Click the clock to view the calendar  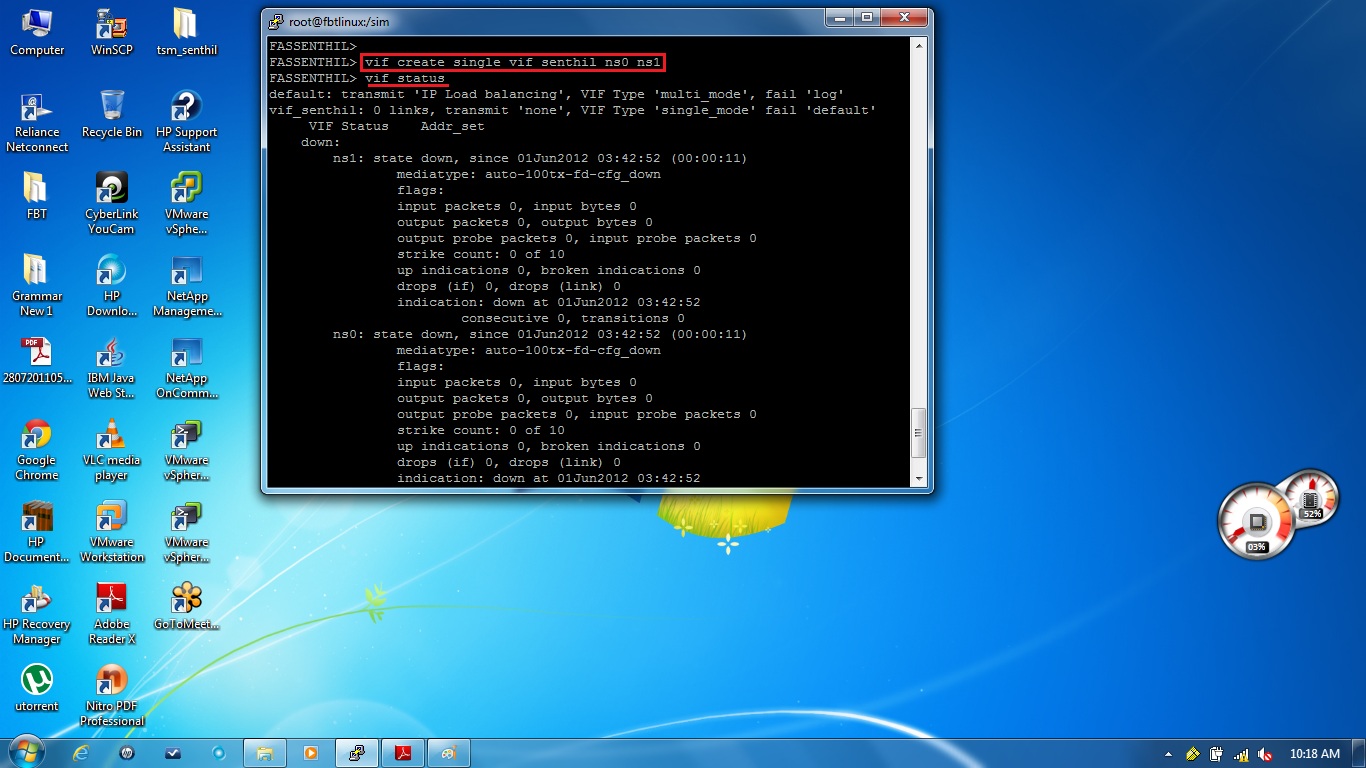click(1315, 754)
